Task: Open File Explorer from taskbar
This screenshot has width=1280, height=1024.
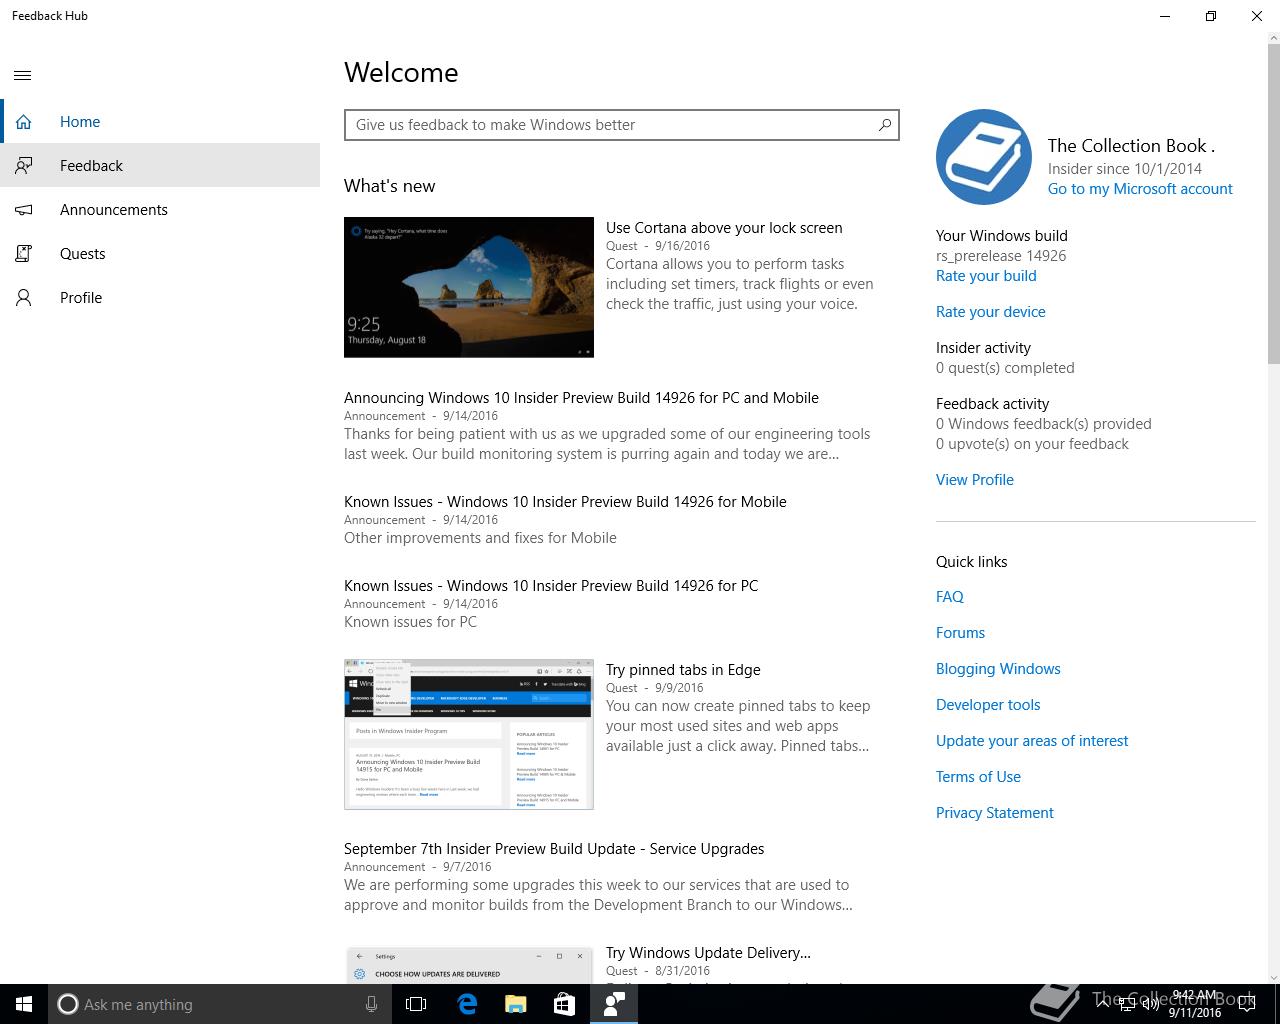Action: (x=515, y=1004)
